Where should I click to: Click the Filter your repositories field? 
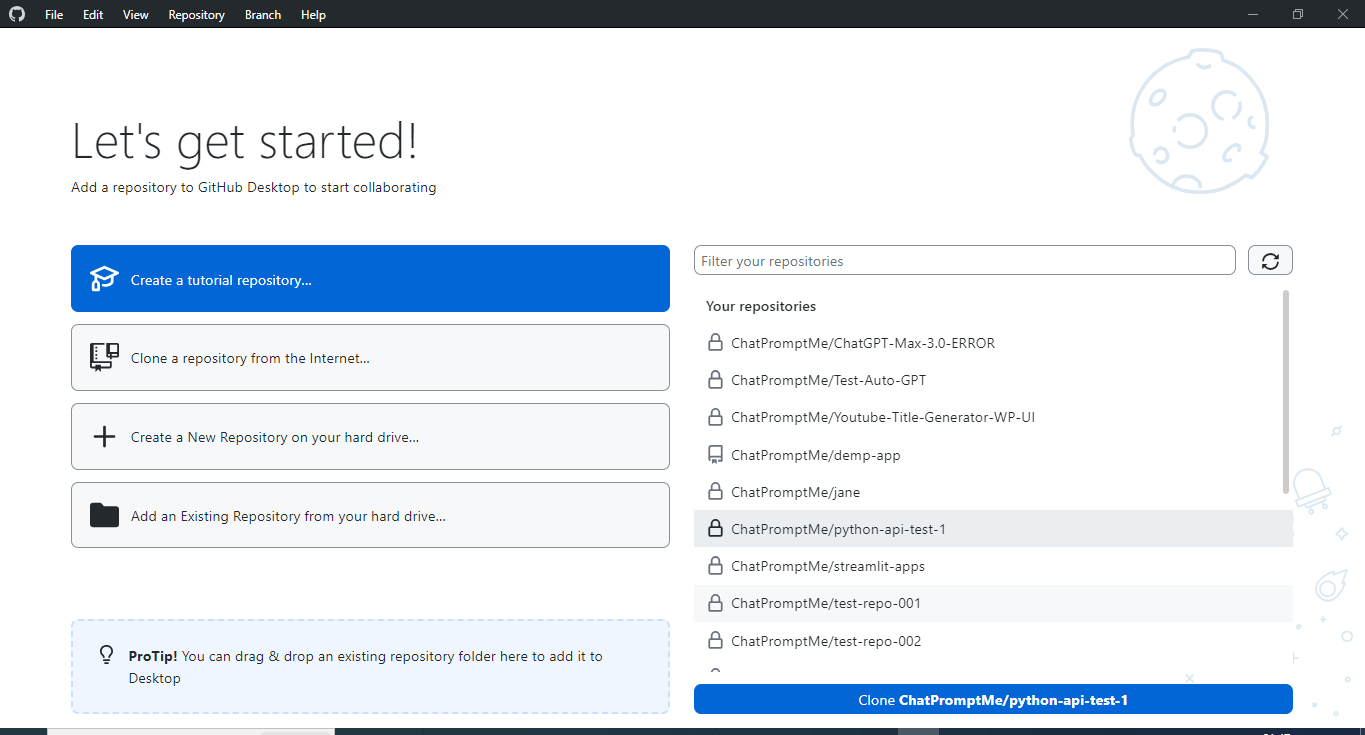click(x=964, y=260)
